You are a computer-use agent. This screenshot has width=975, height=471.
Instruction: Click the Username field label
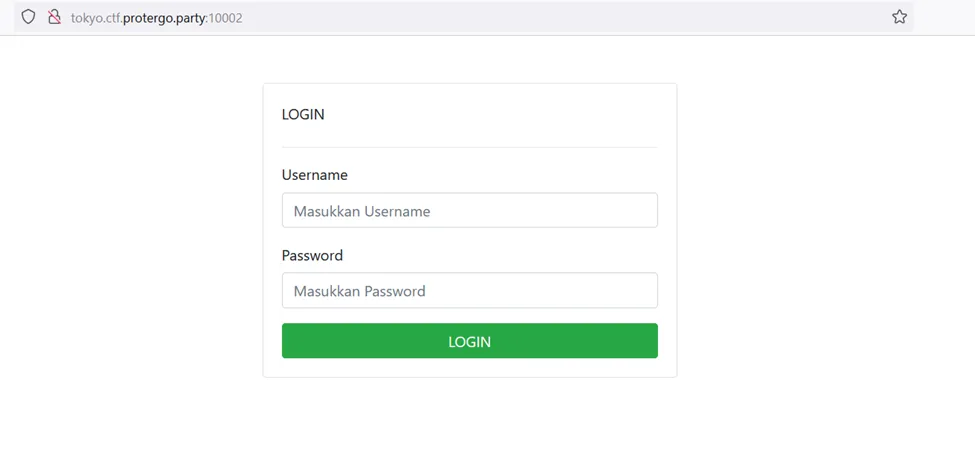click(314, 175)
